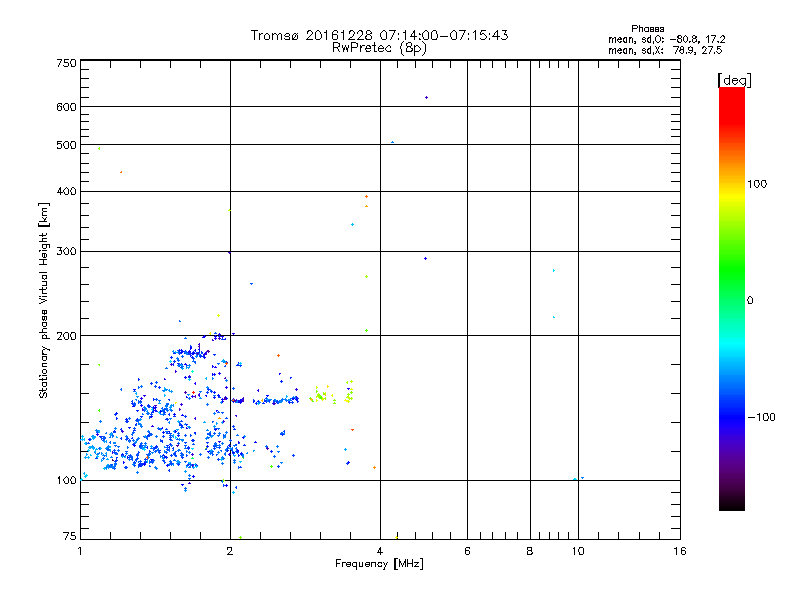The image size is (800, 600).
Task: Select the 'mean, sd,O: -80.8, 17.2' text
Action: click(x=666, y=40)
